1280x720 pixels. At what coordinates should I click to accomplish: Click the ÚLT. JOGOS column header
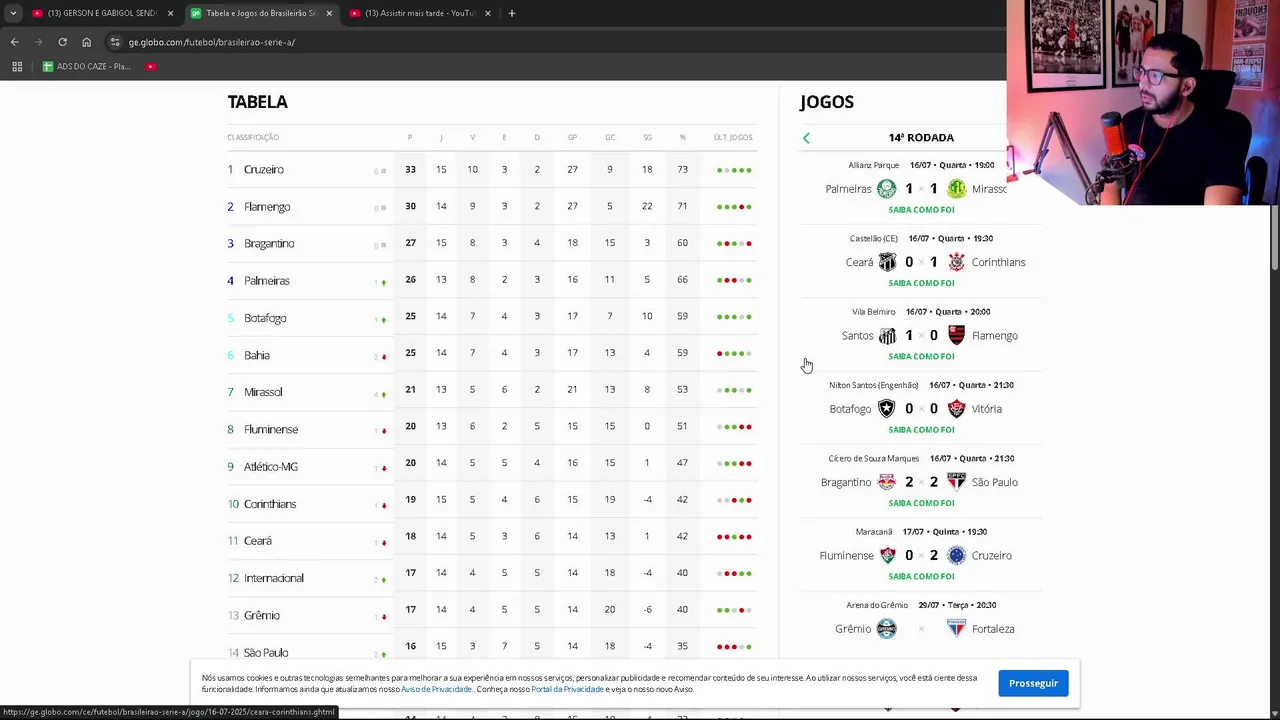[733, 137]
